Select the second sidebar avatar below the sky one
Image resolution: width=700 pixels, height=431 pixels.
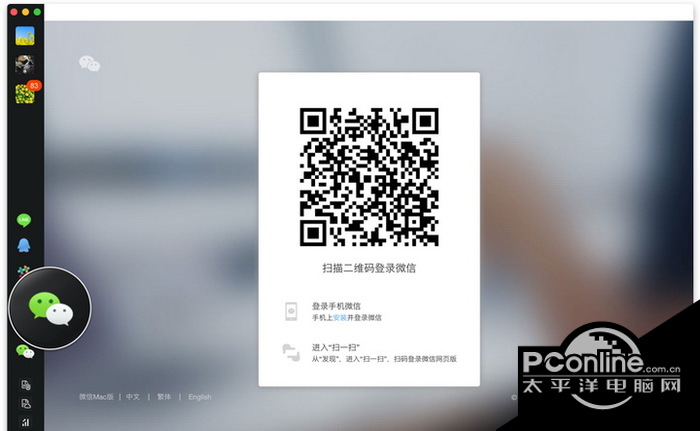click(25, 65)
